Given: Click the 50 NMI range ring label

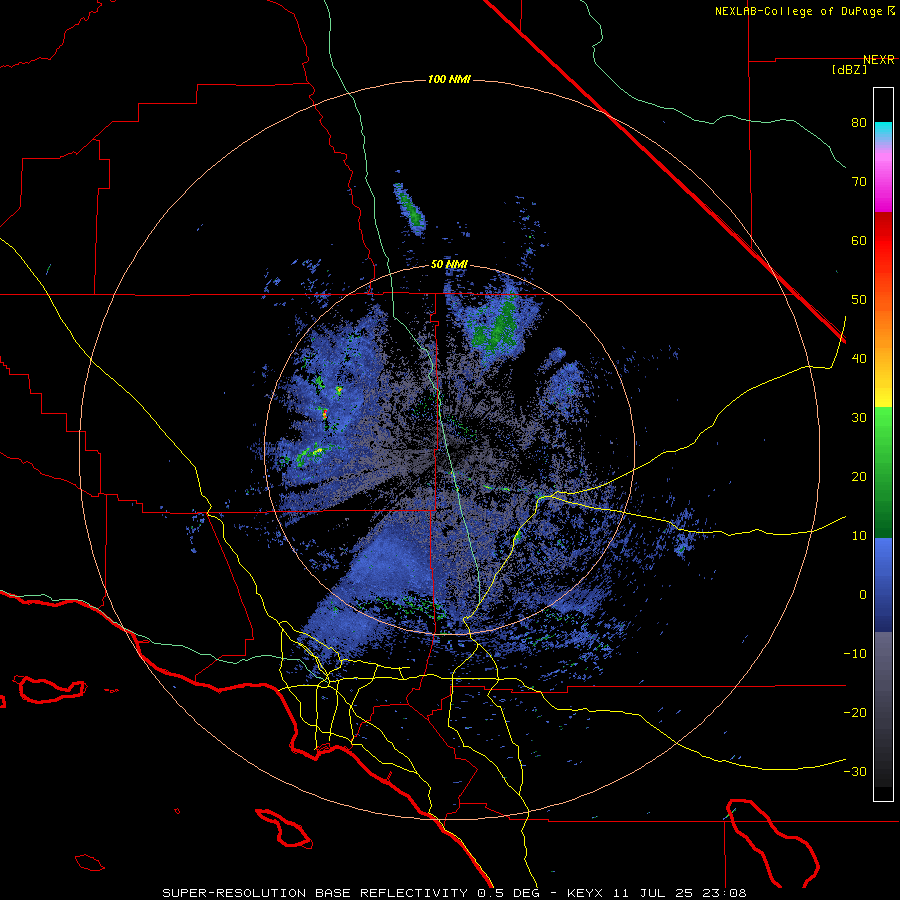Looking at the screenshot, I should pyautogui.click(x=449, y=265).
